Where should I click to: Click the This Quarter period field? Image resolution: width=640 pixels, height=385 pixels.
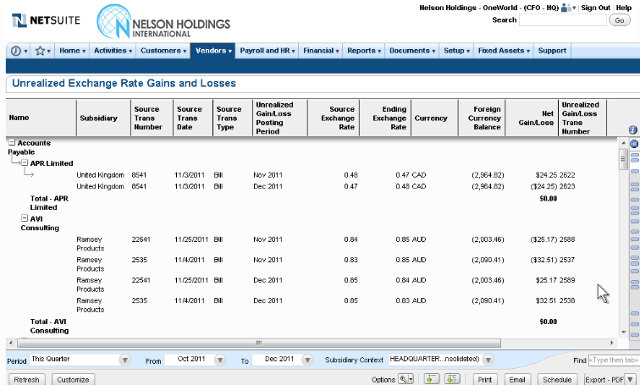(75, 359)
